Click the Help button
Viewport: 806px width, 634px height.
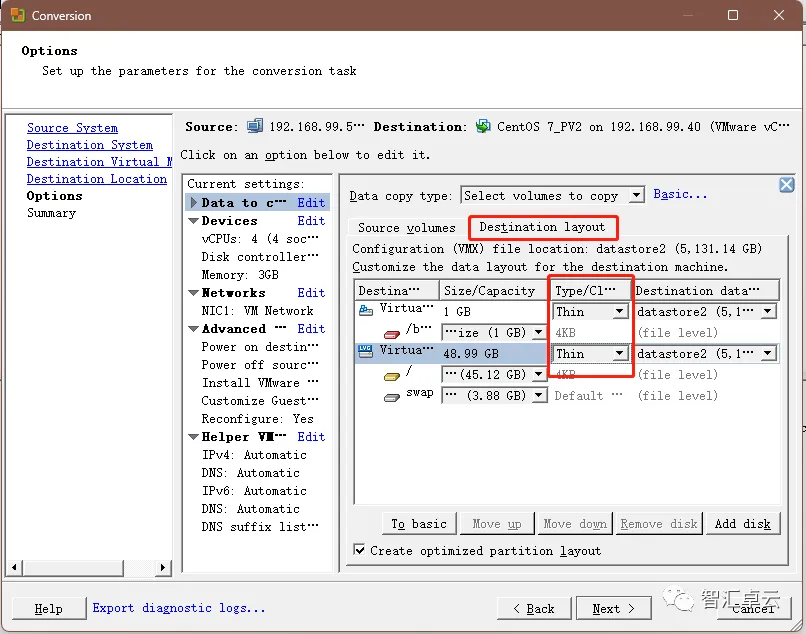(x=49, y=609)
